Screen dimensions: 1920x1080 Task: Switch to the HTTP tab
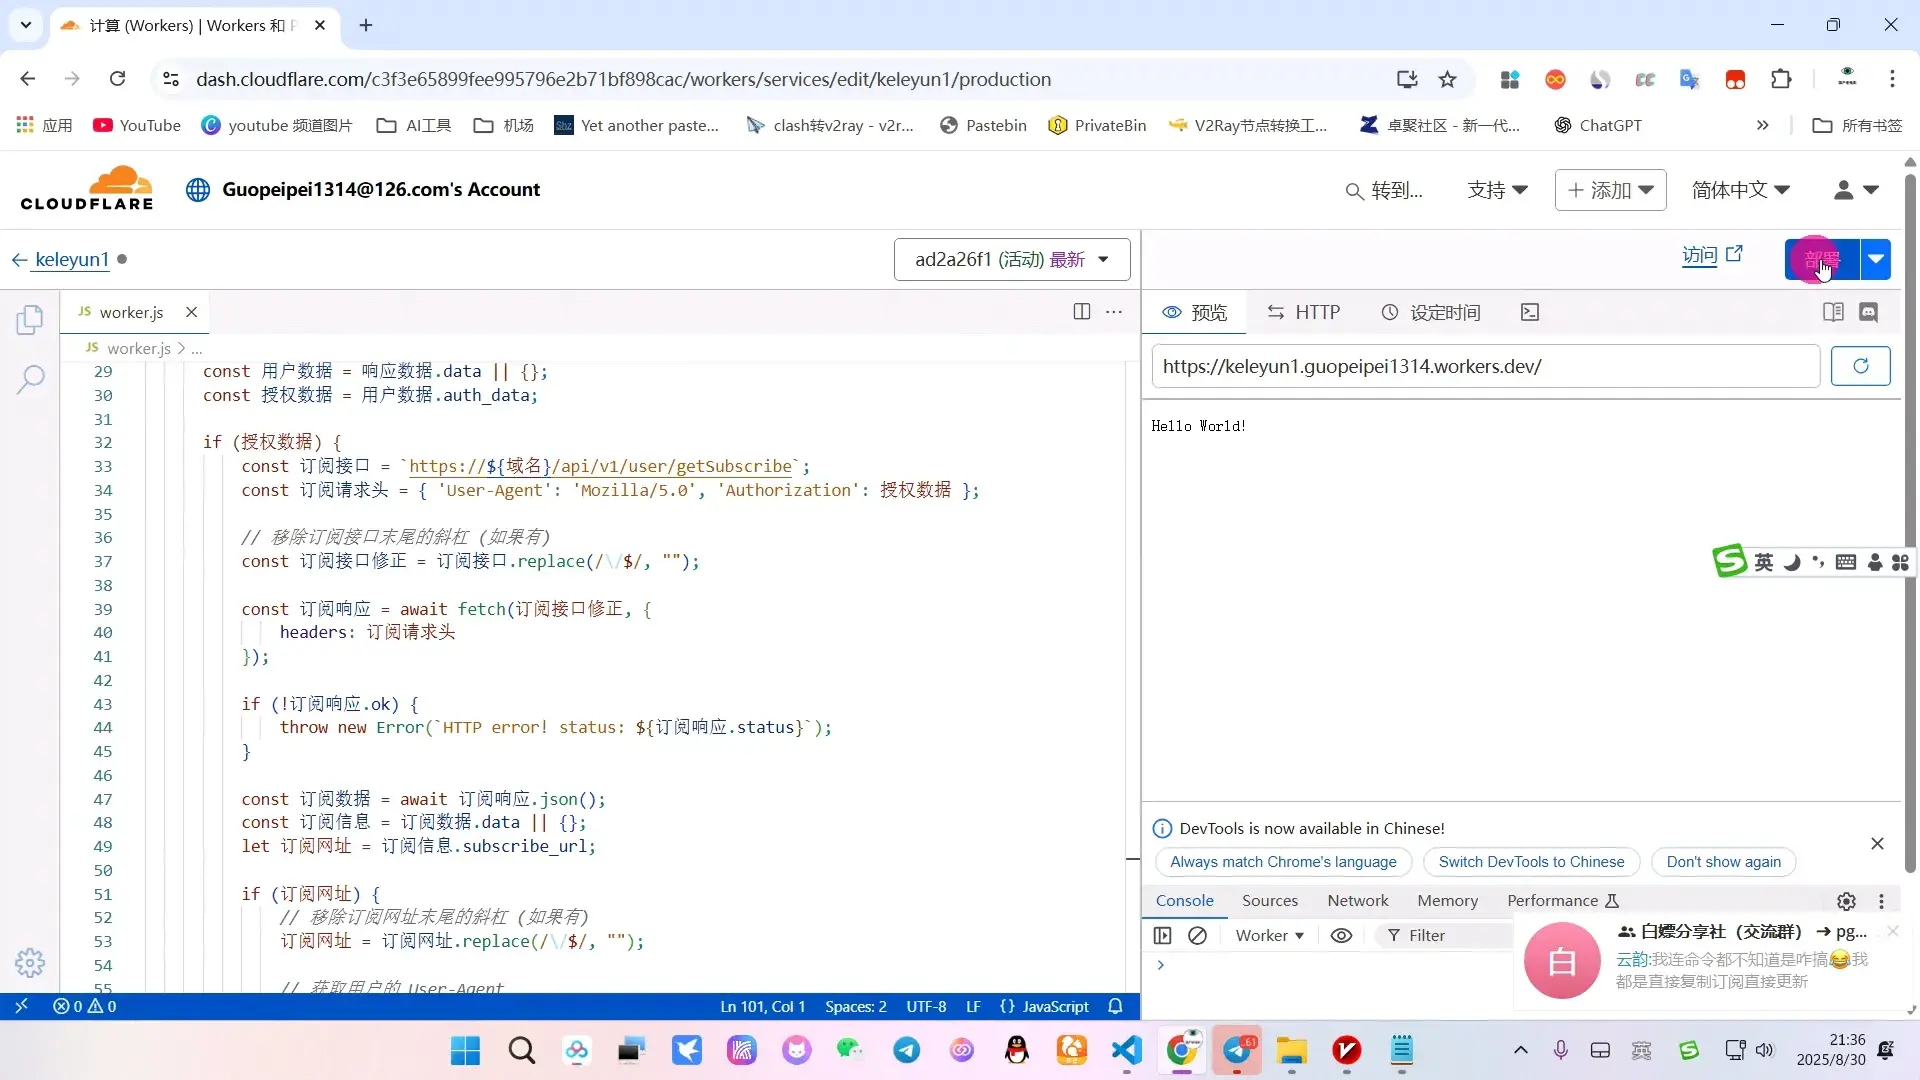point(1304,312)
